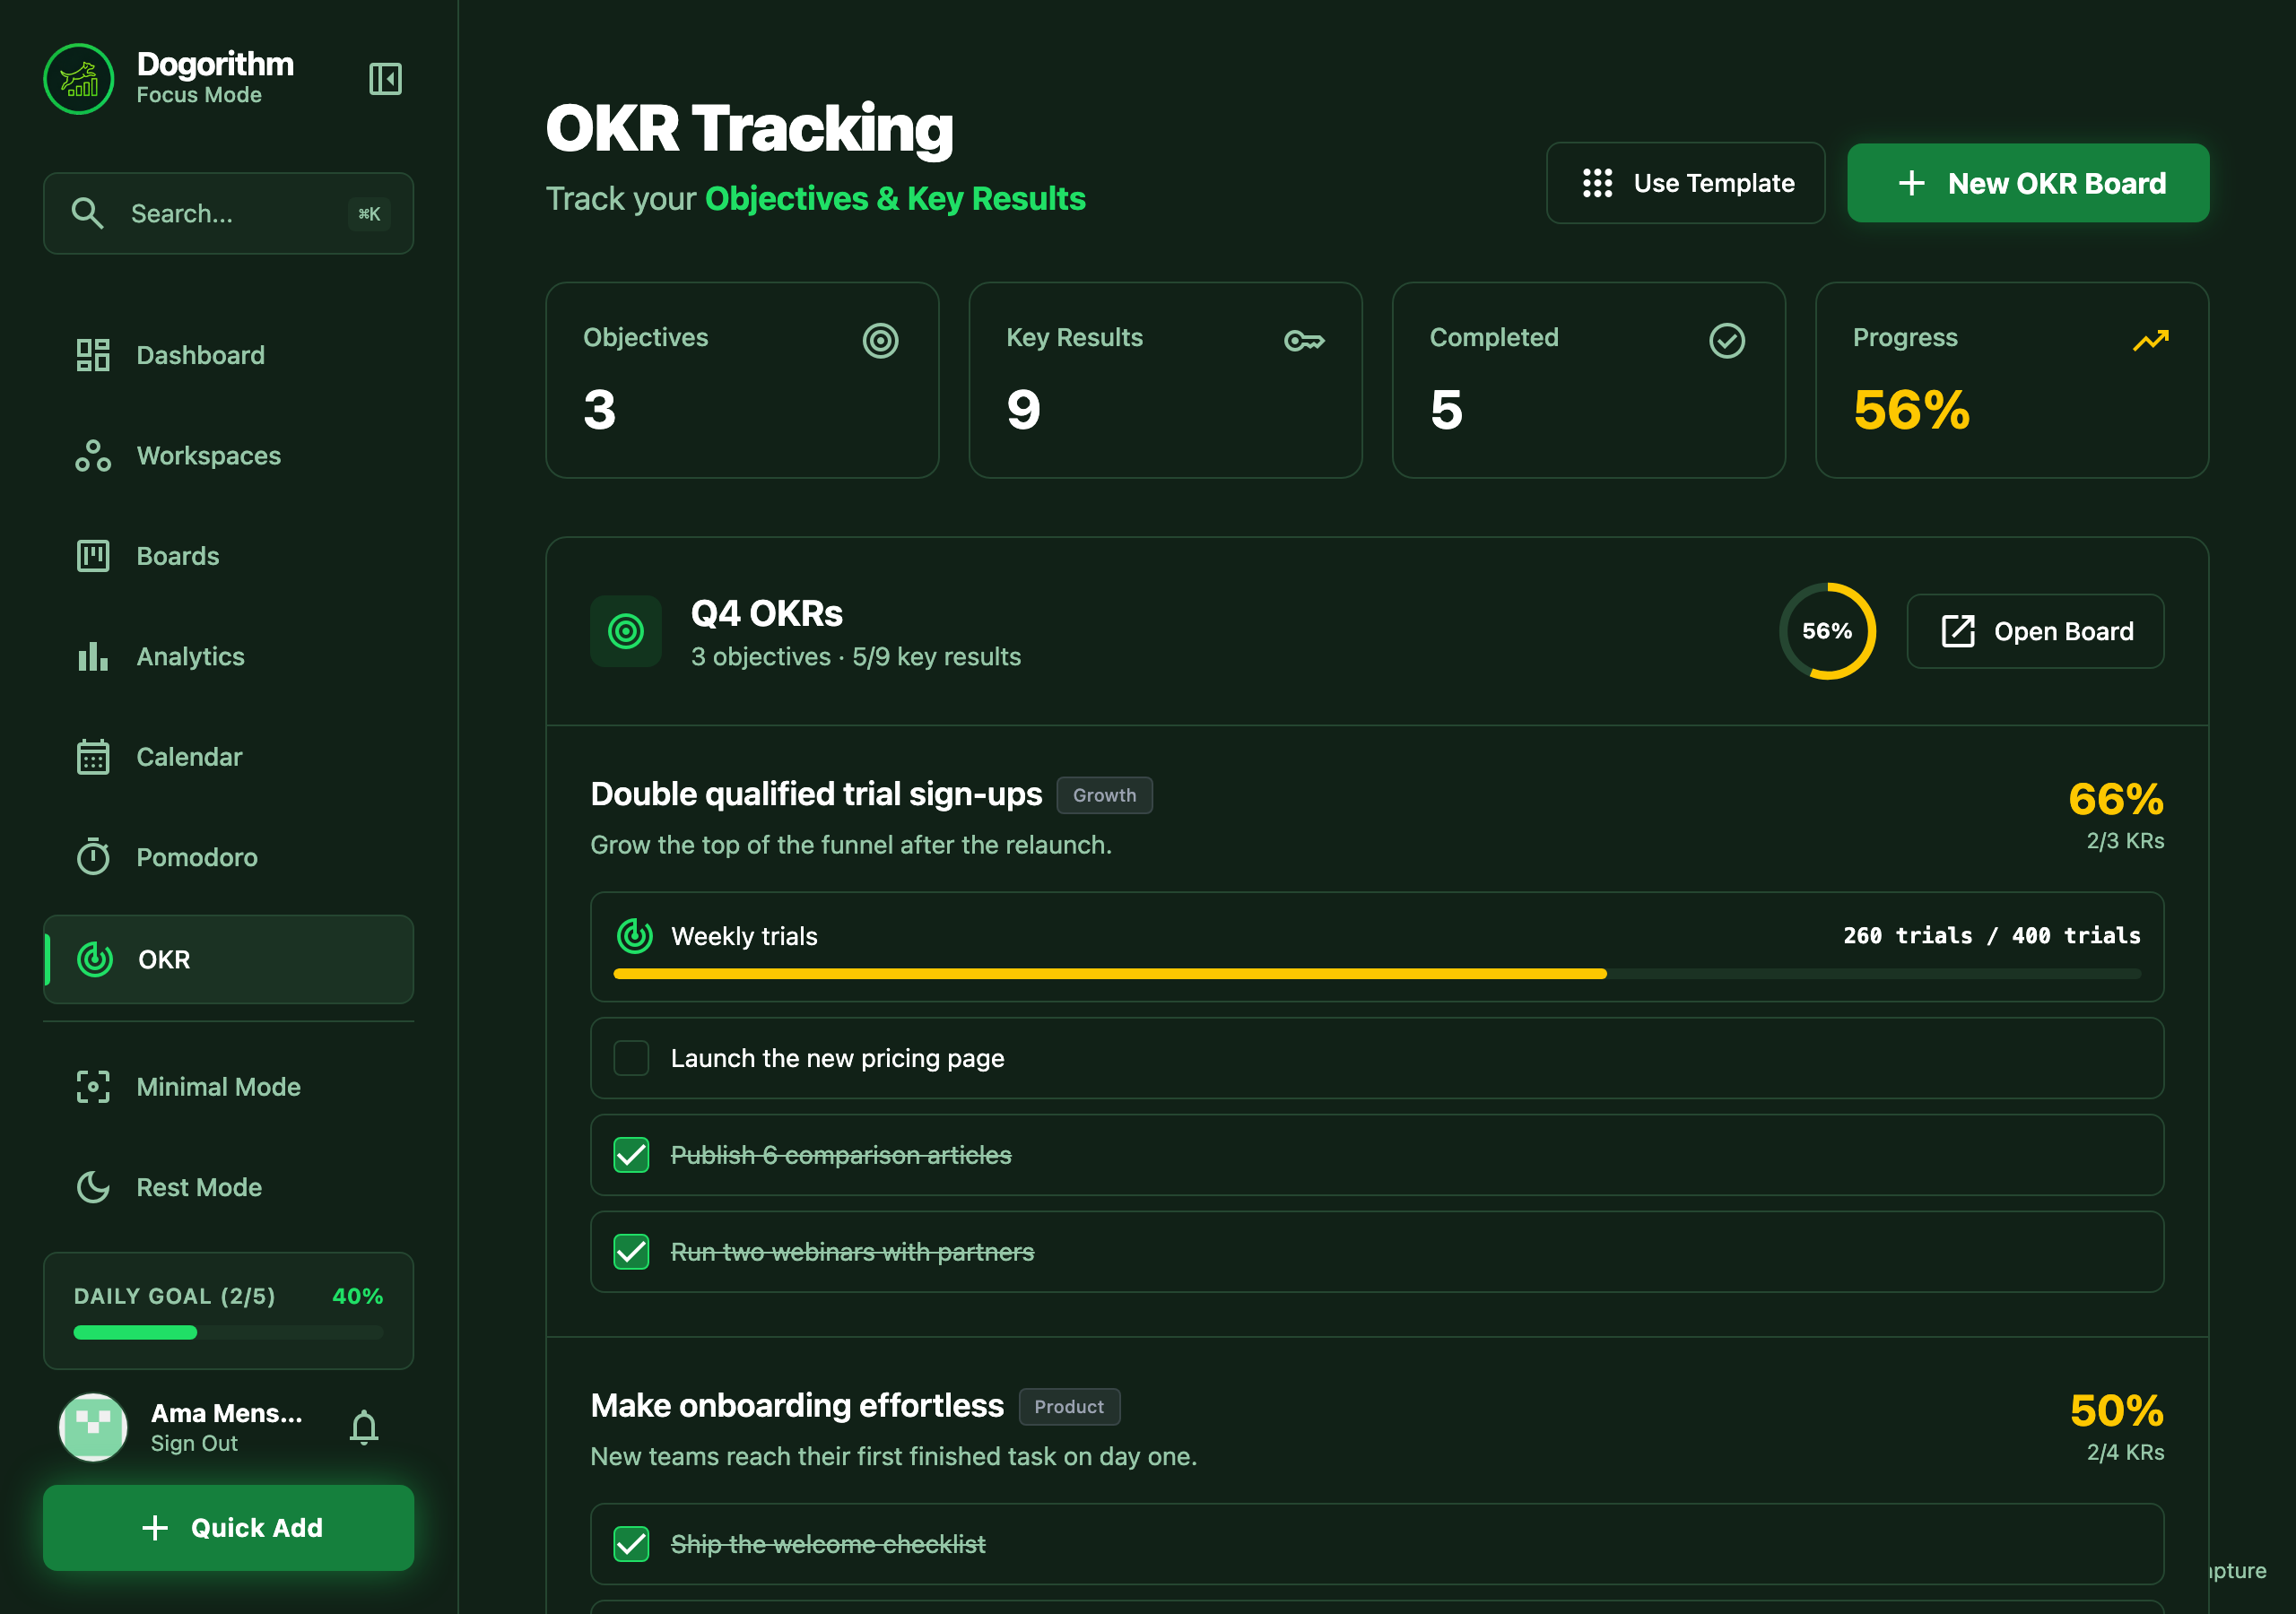Open Board for Q4 OKRs

click(2035, 631)
